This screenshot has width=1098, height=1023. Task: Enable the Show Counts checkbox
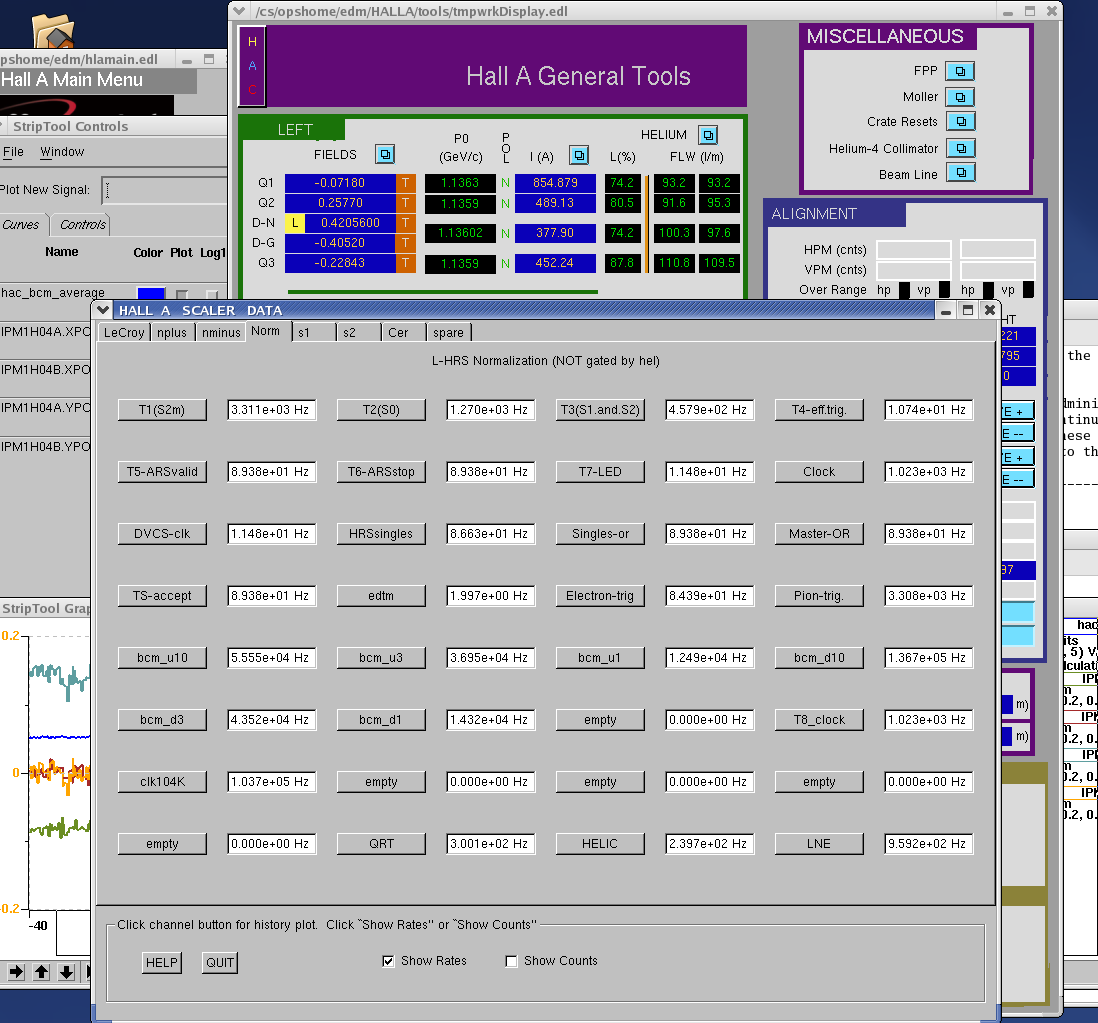[x=511, y=961]
